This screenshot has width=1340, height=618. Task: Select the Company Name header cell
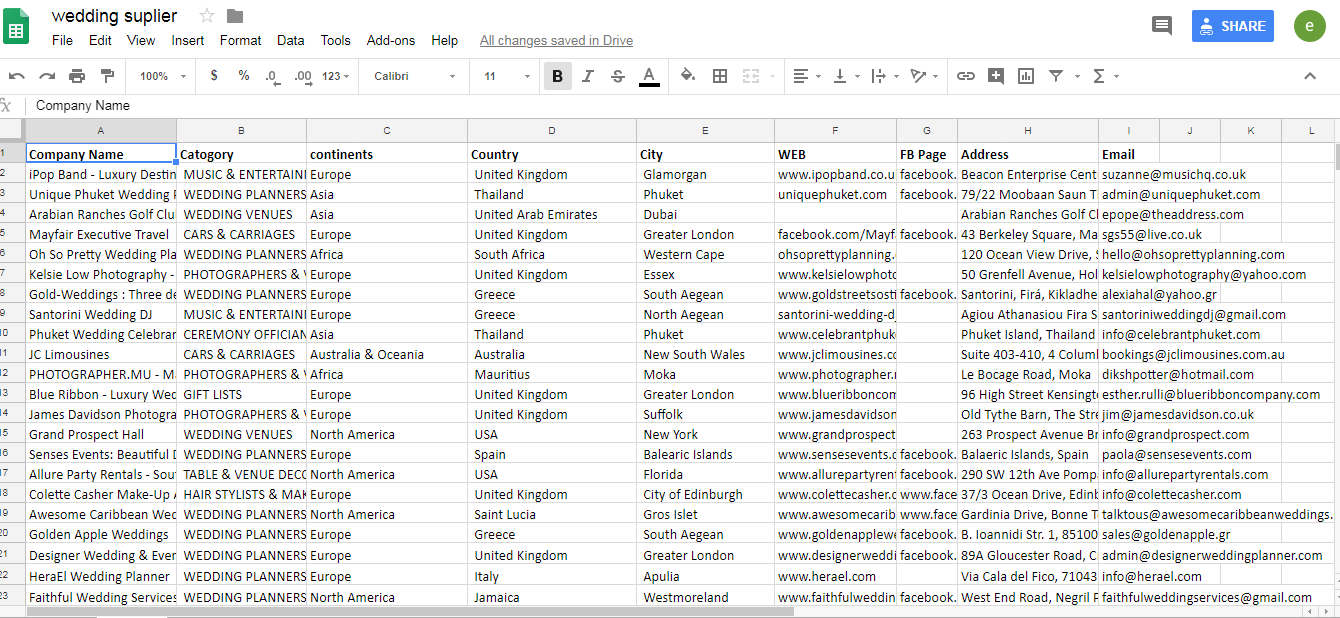click(x=101, y=154)
